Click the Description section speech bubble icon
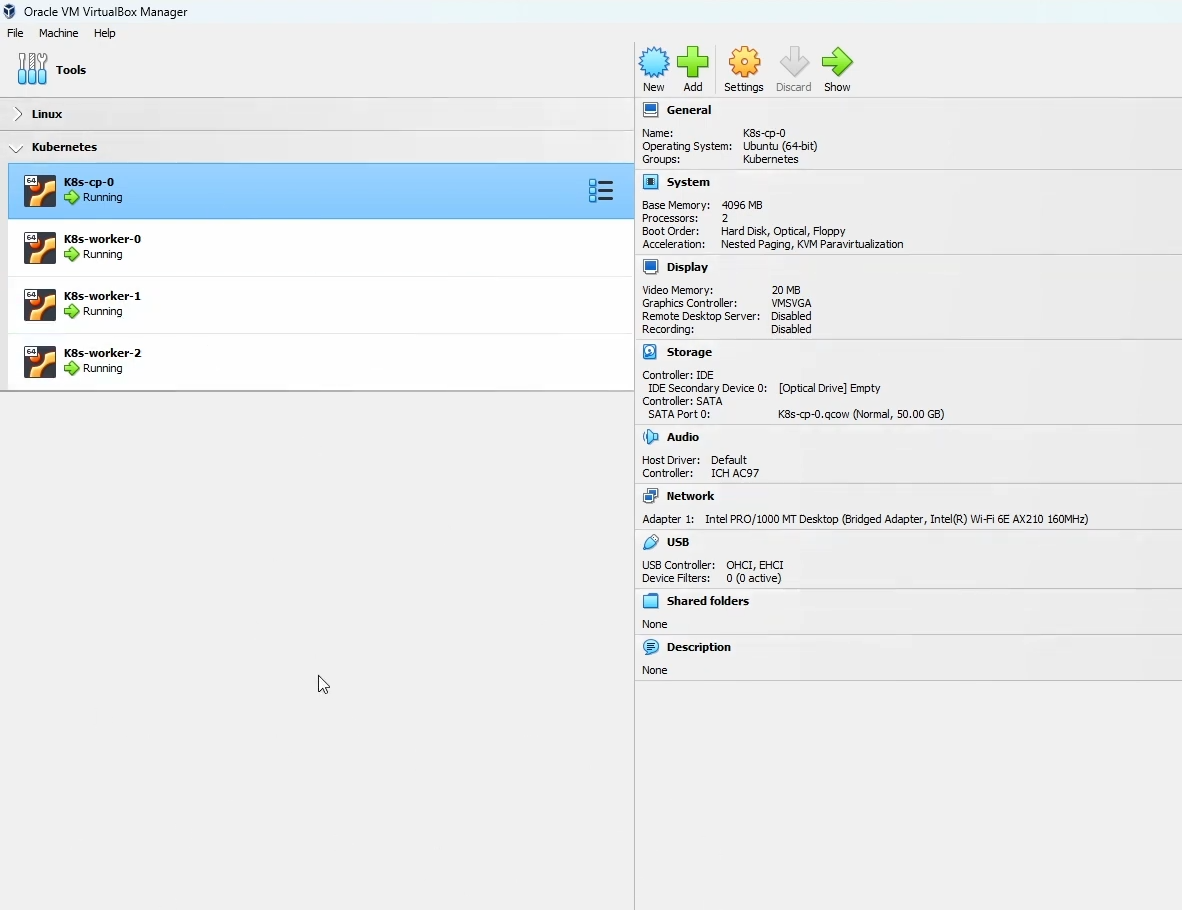 tap(651, 647)
